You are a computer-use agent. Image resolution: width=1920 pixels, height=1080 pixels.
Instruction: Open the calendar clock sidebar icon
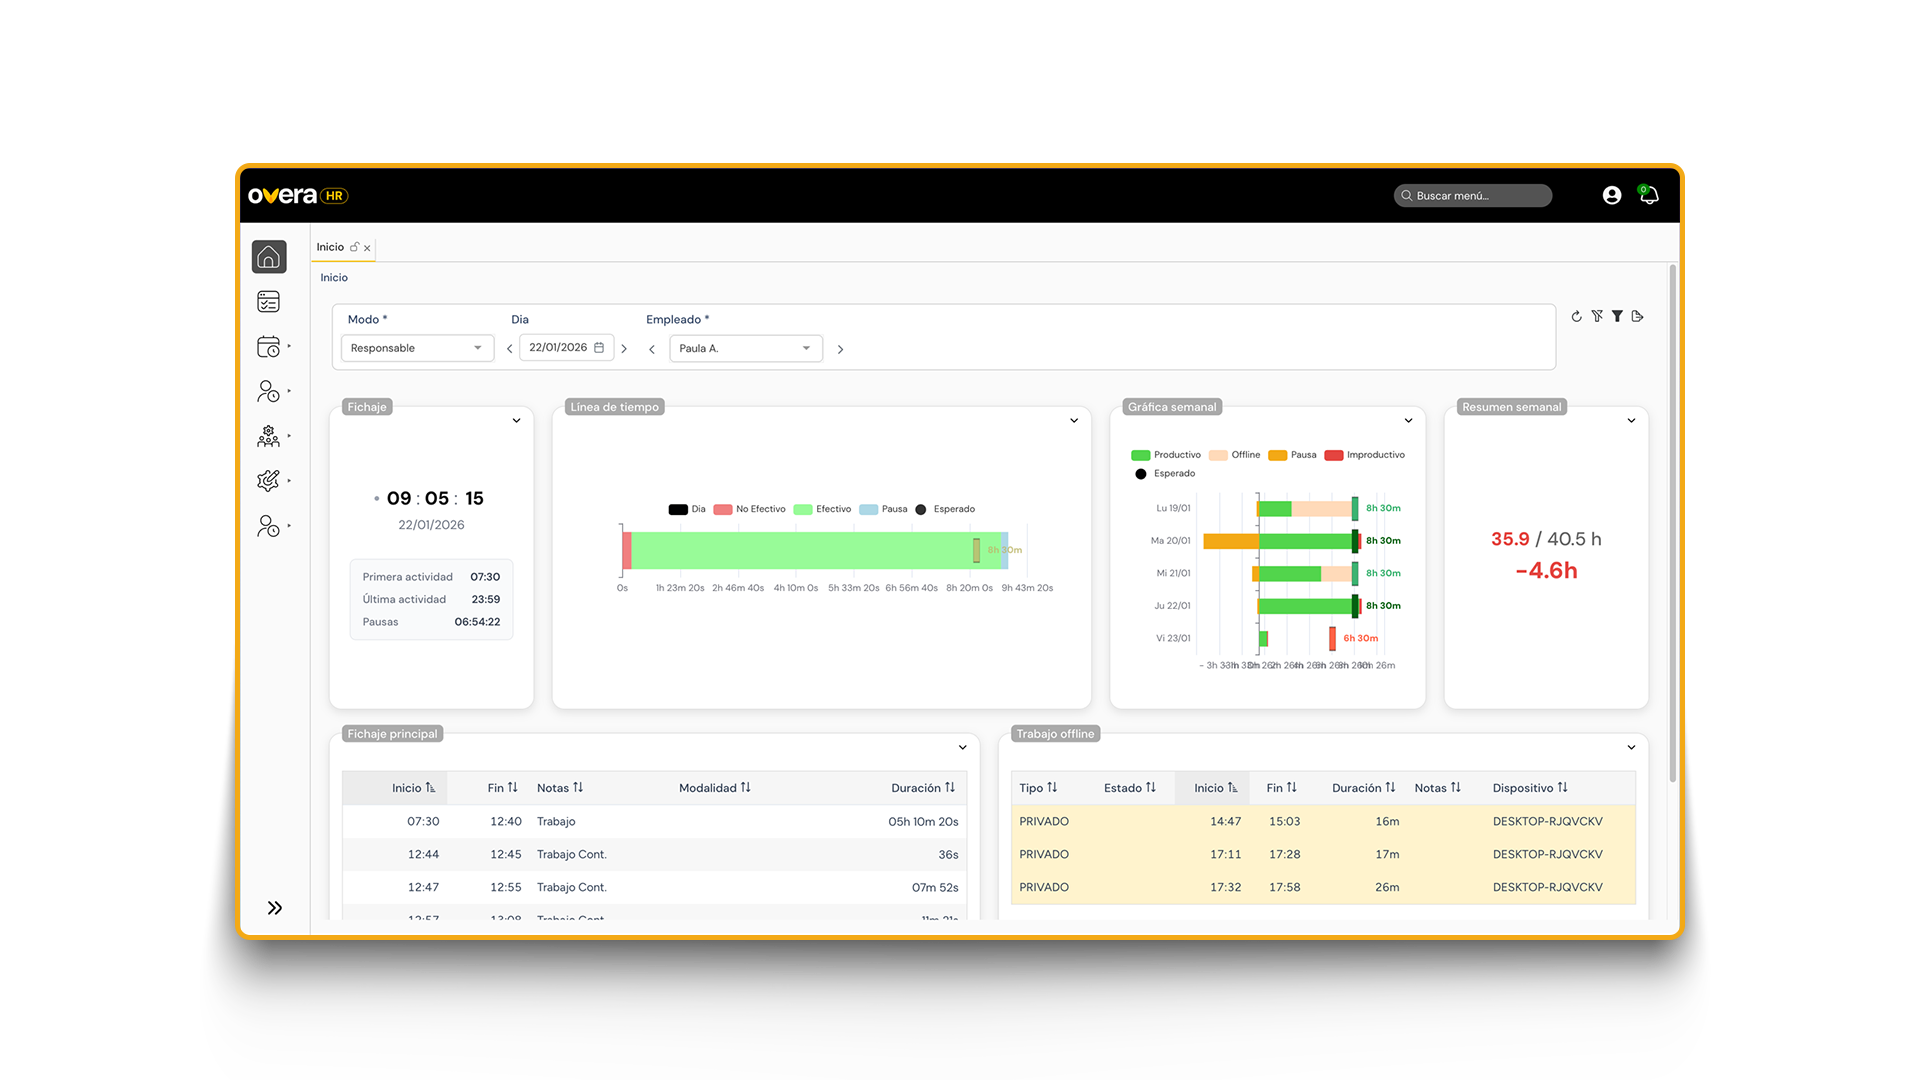(268, 347)
